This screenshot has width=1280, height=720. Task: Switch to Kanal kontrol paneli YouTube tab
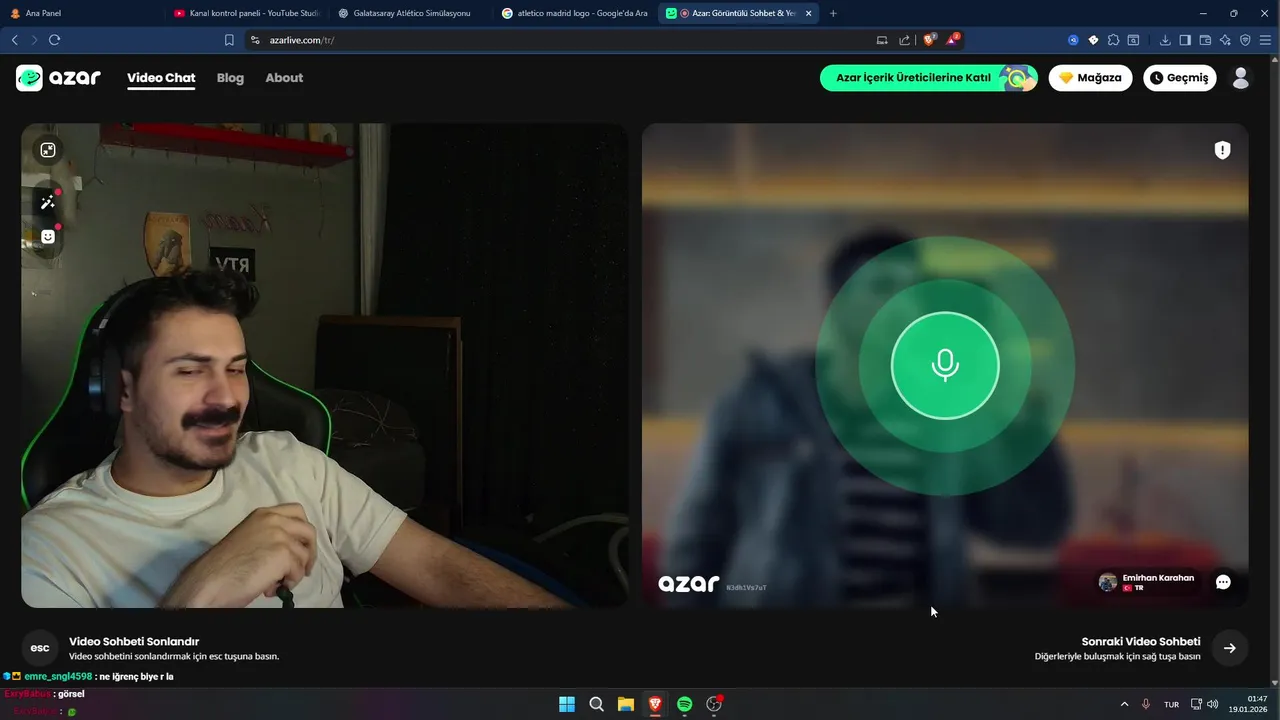(245, 13)
